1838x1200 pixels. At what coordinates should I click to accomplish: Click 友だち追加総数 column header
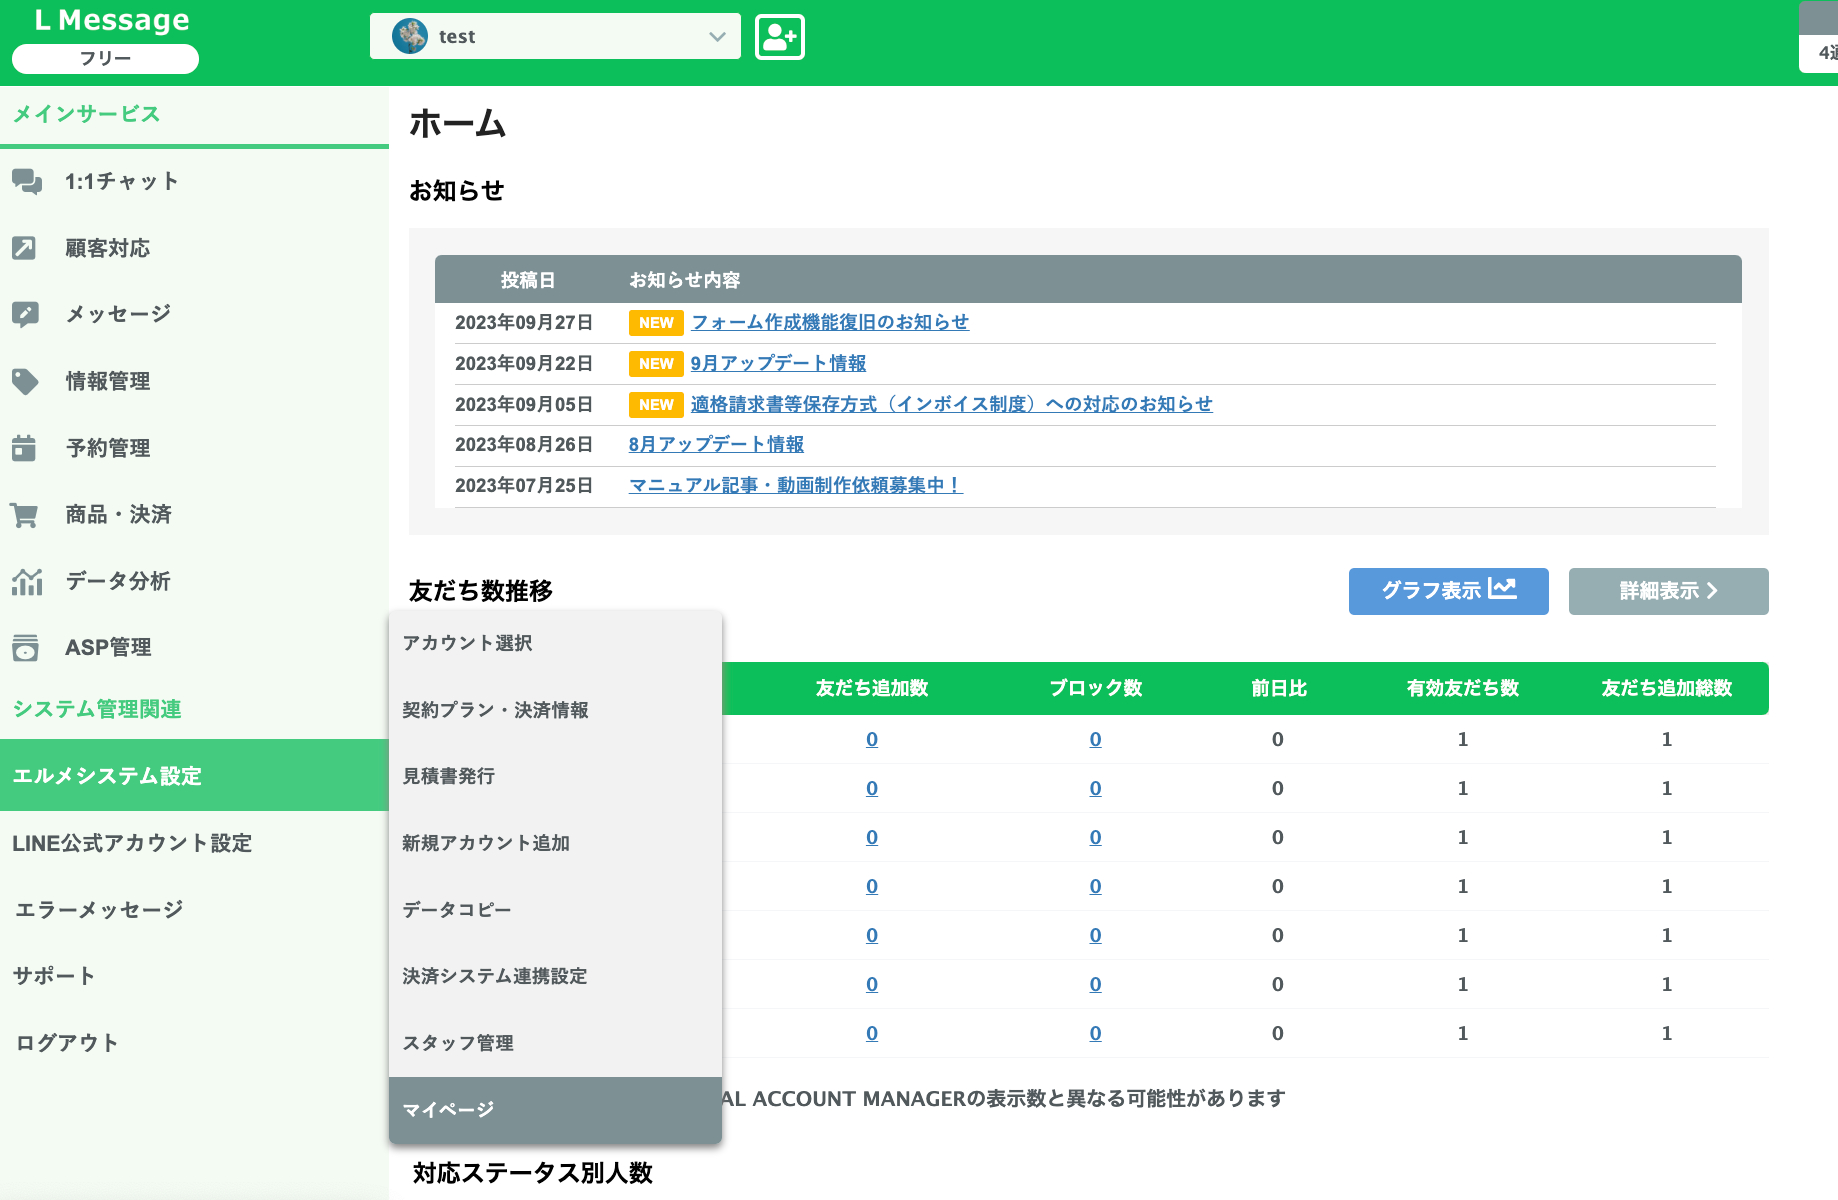click(1667, 688)
